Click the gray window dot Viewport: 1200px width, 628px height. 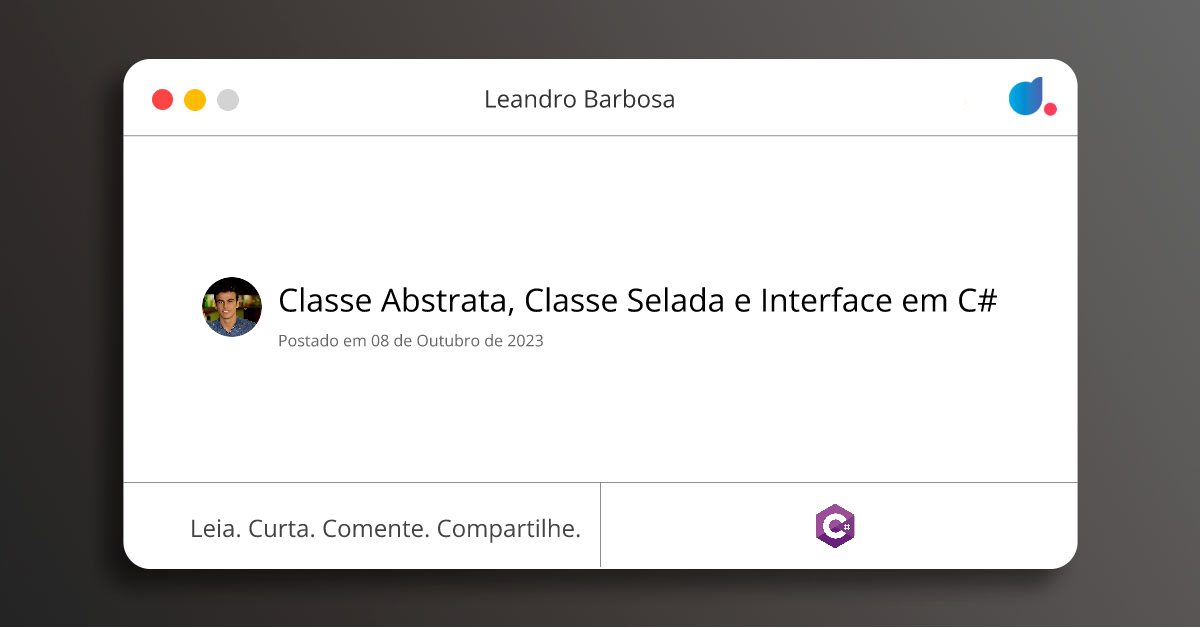(228, 100)
